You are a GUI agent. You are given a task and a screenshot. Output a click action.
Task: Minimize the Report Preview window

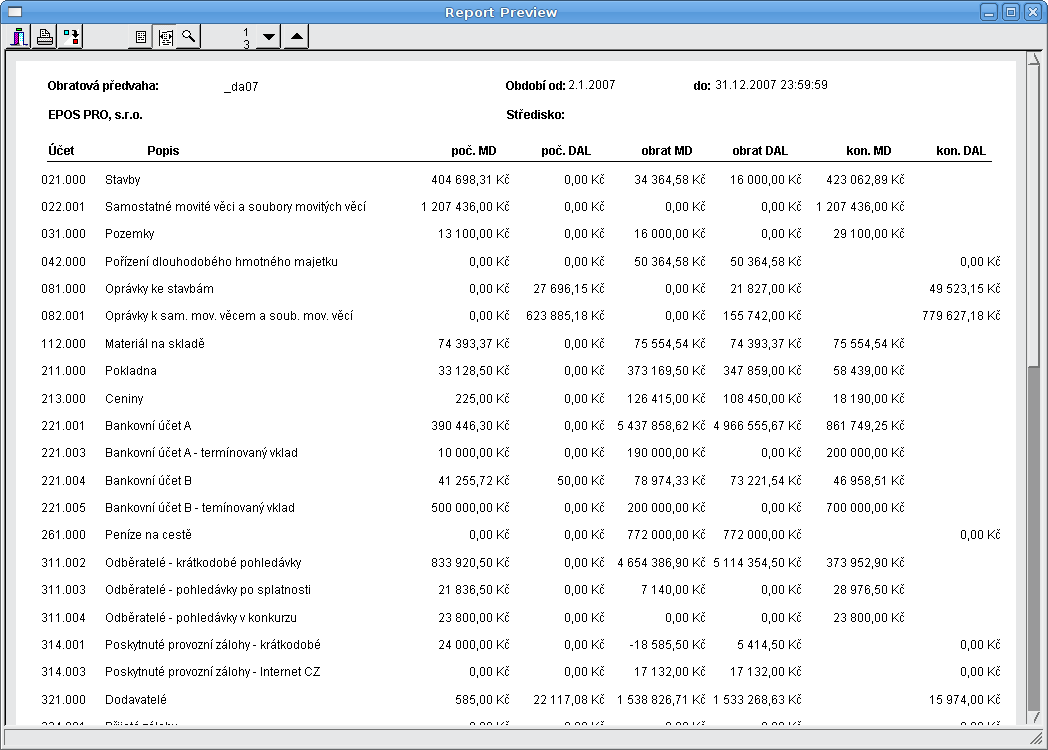tap(989, 12)
